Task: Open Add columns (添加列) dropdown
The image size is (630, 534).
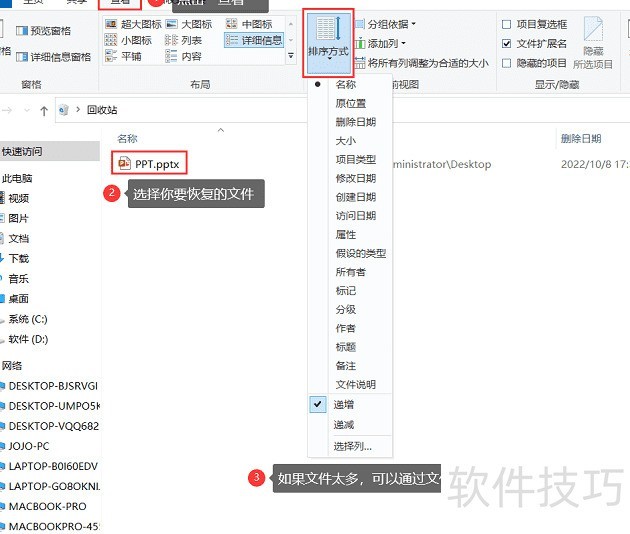Action: (381, 43)
